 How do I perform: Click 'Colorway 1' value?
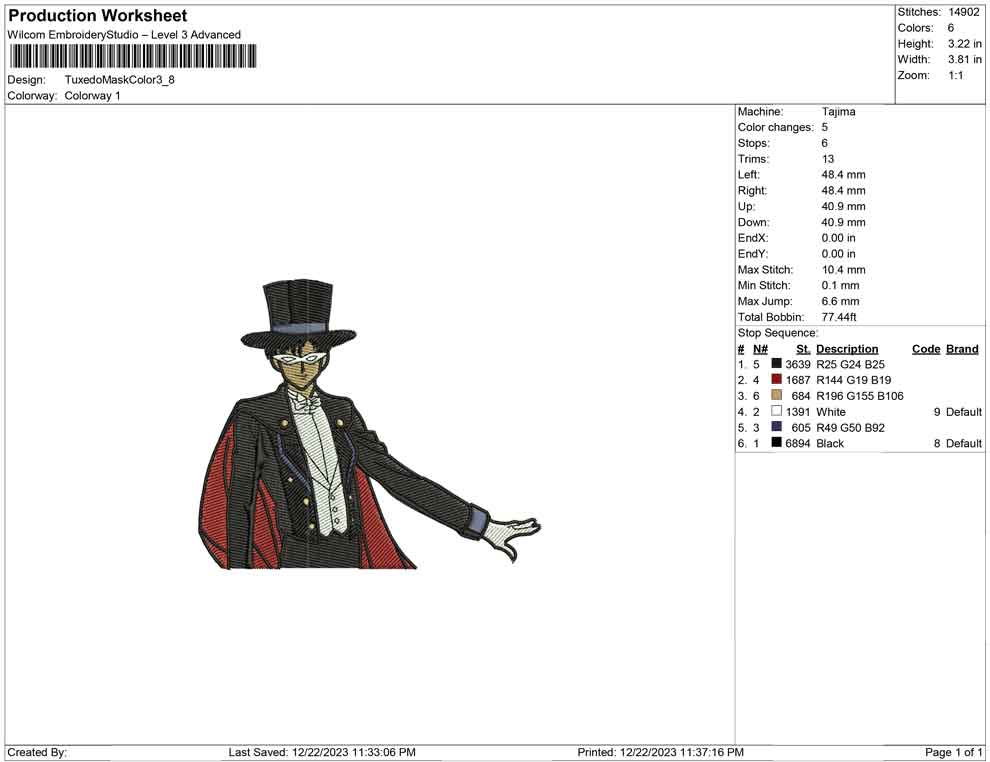[92, 96]
